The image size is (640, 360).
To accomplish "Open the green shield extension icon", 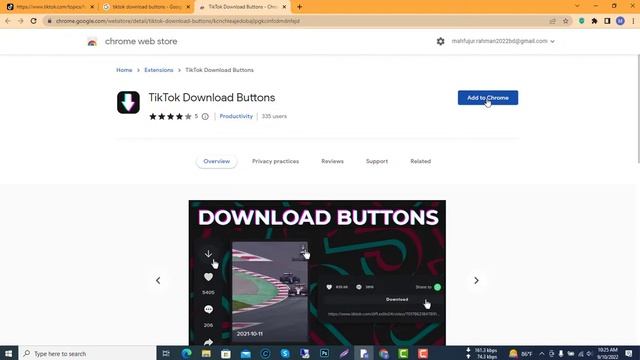I will click(x=582, y=21).
